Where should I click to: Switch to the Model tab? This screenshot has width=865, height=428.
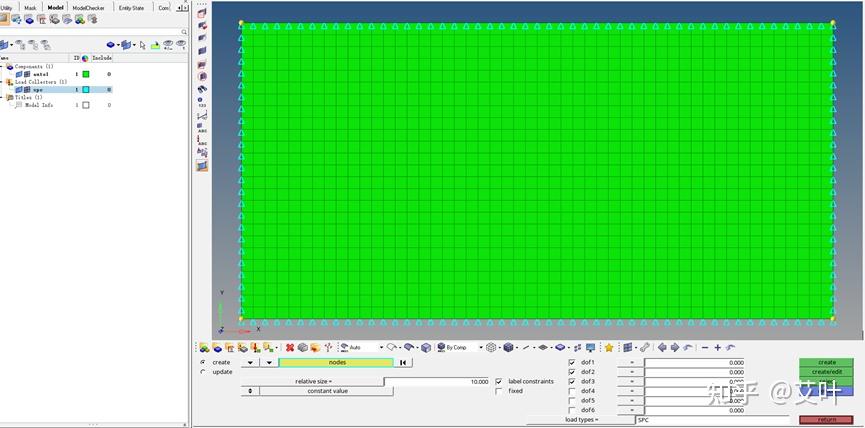tap(55, 8)
